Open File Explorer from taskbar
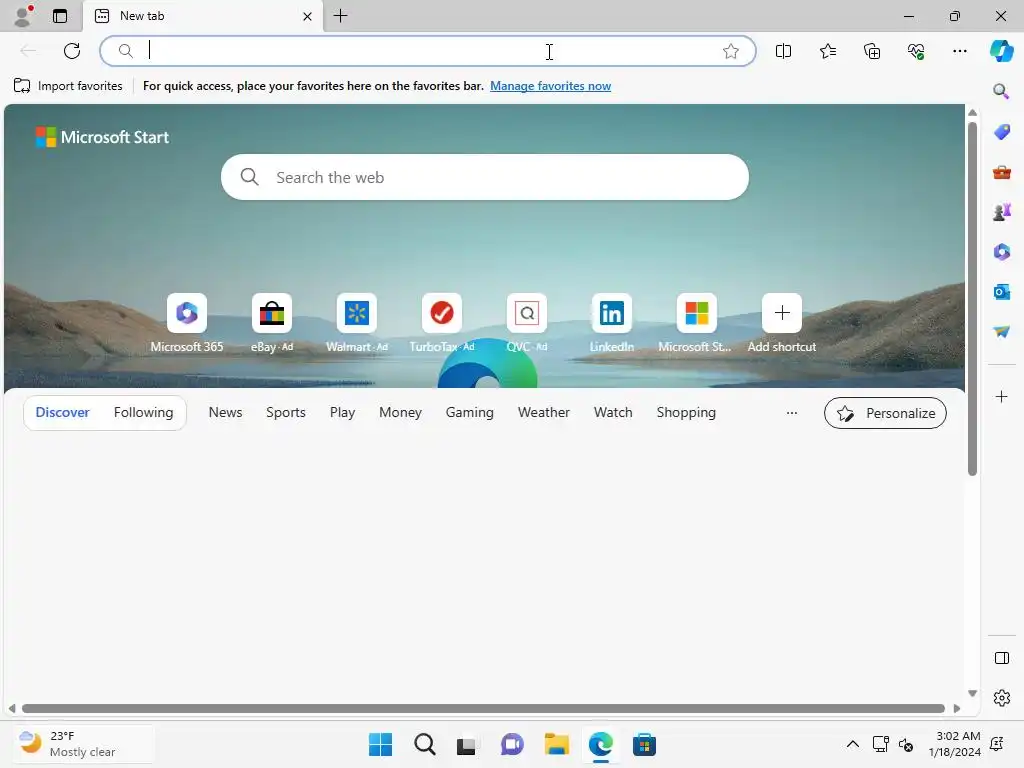Viewport: 1024px width, 768px height. coord(556,744)
